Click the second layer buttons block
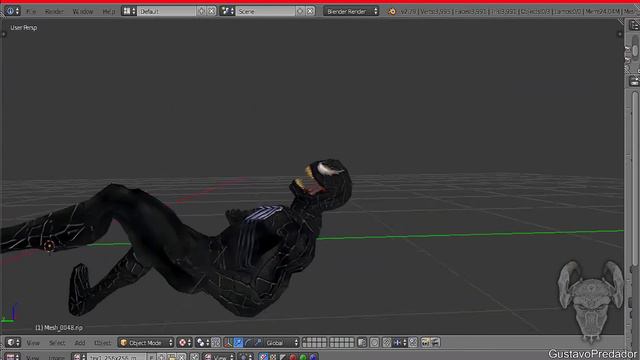 pos(342,342)
